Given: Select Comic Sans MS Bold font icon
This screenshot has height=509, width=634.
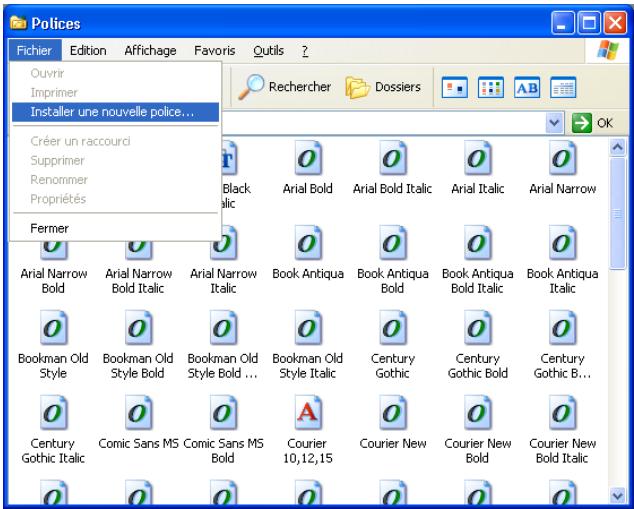Looking at the screenshot, I should coord(223,412).
